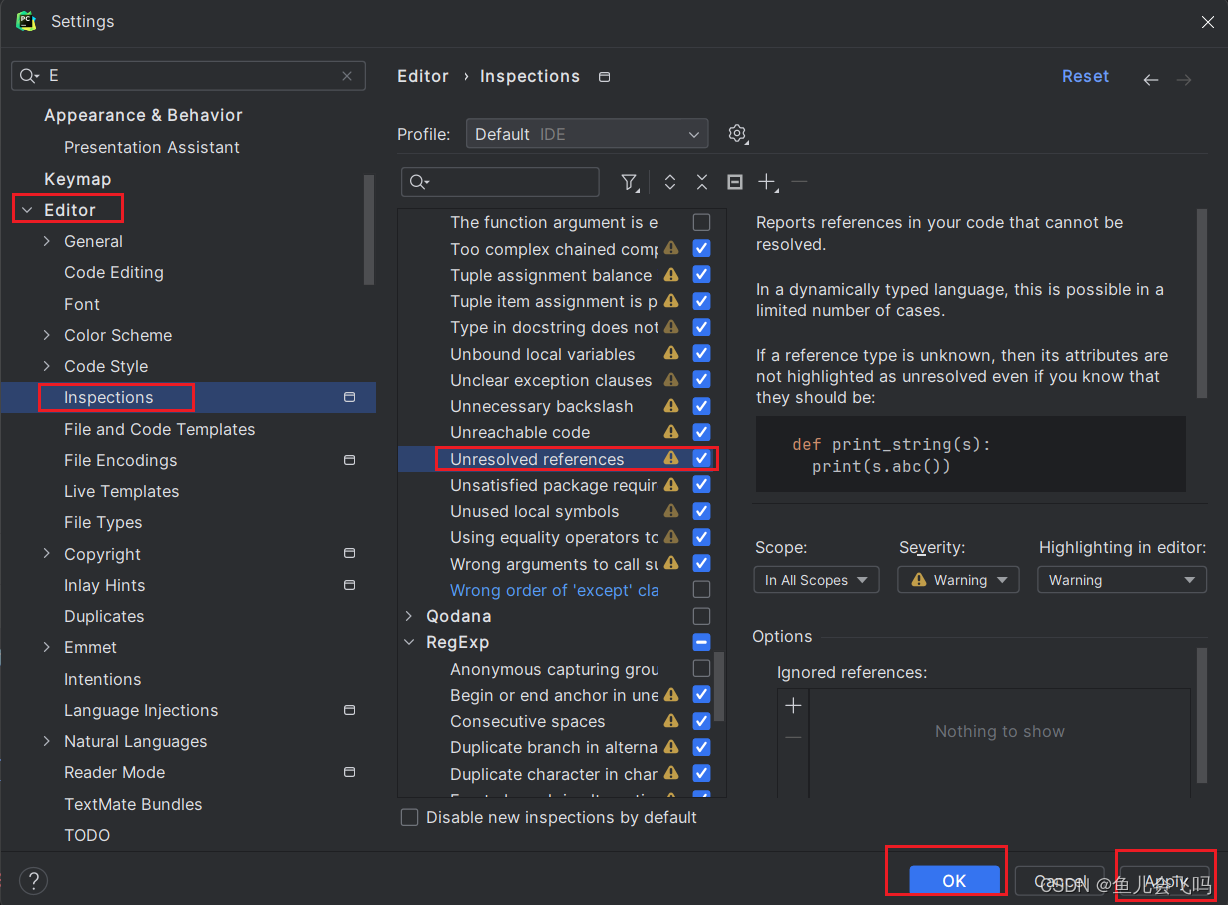
Task: Collapse all inspection groups
Action: tap(702, 182)
